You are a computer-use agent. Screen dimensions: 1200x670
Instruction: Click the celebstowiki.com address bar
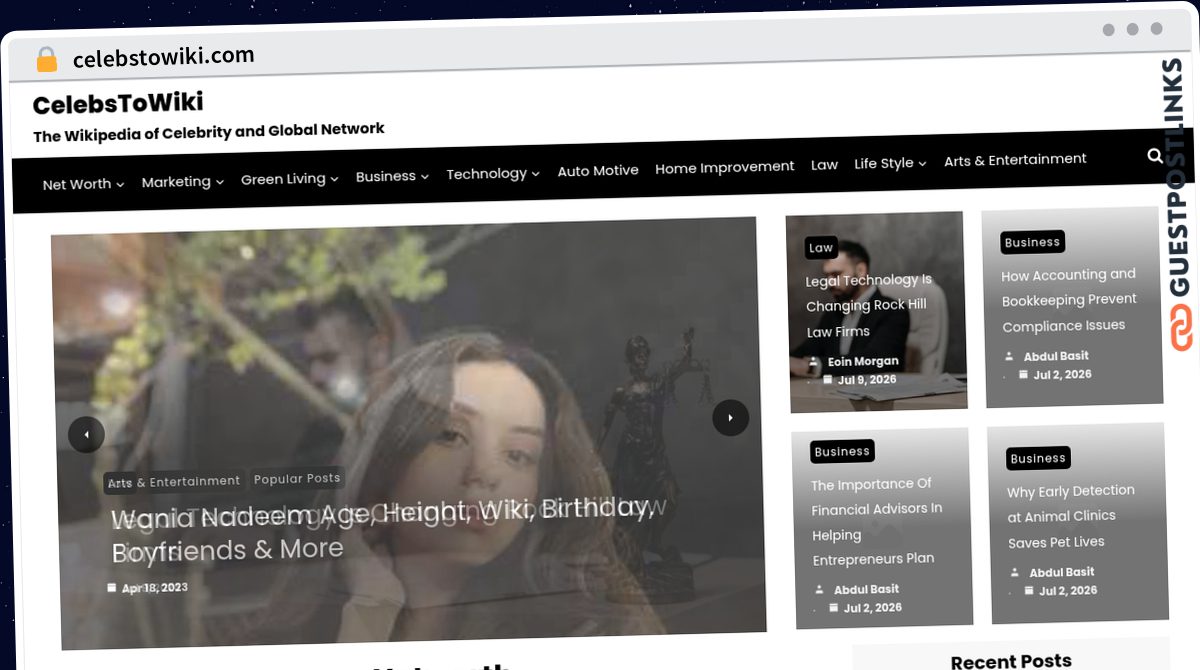pyautogui.click(x=164, y=57)
